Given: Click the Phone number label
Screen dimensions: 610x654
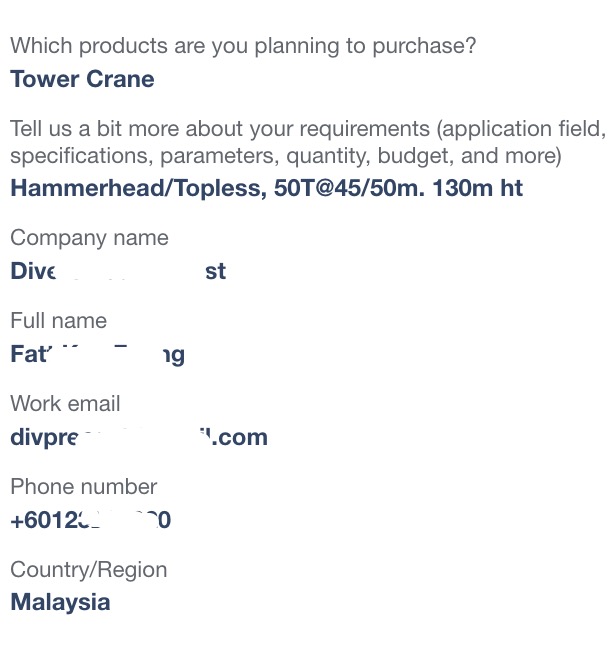Looking at the screenshot, I should (83, 487).
